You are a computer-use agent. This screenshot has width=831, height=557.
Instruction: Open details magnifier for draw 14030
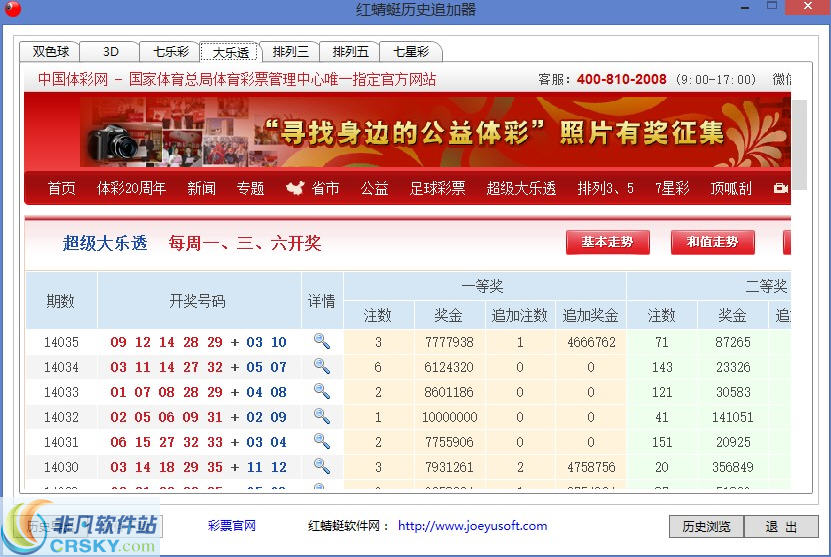[x=322, y=466]
